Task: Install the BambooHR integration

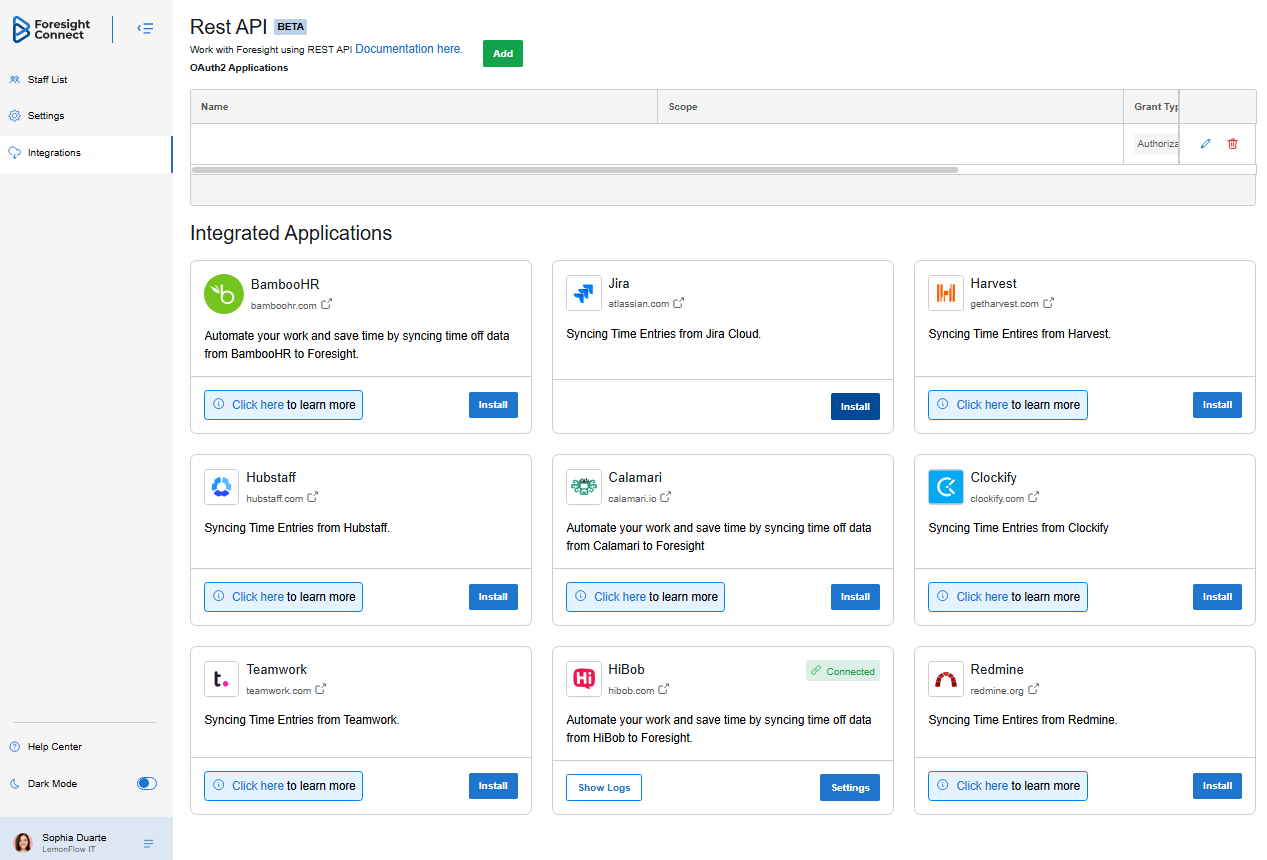Action: pyautogui.click(x=493, y=405)
